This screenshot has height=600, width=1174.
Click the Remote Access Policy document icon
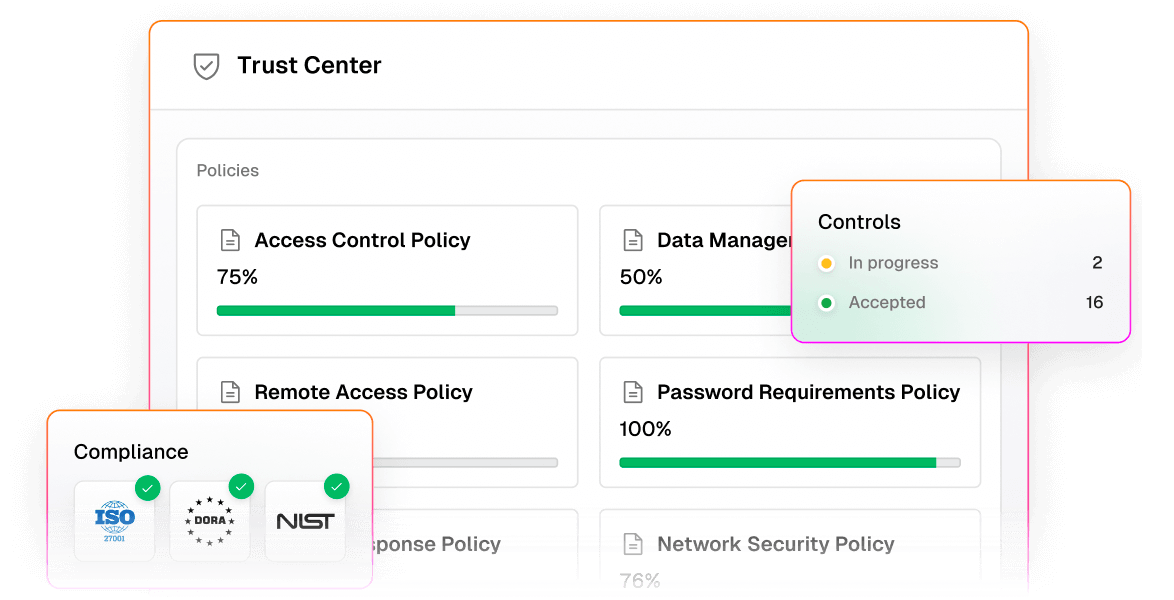[231, 392]
